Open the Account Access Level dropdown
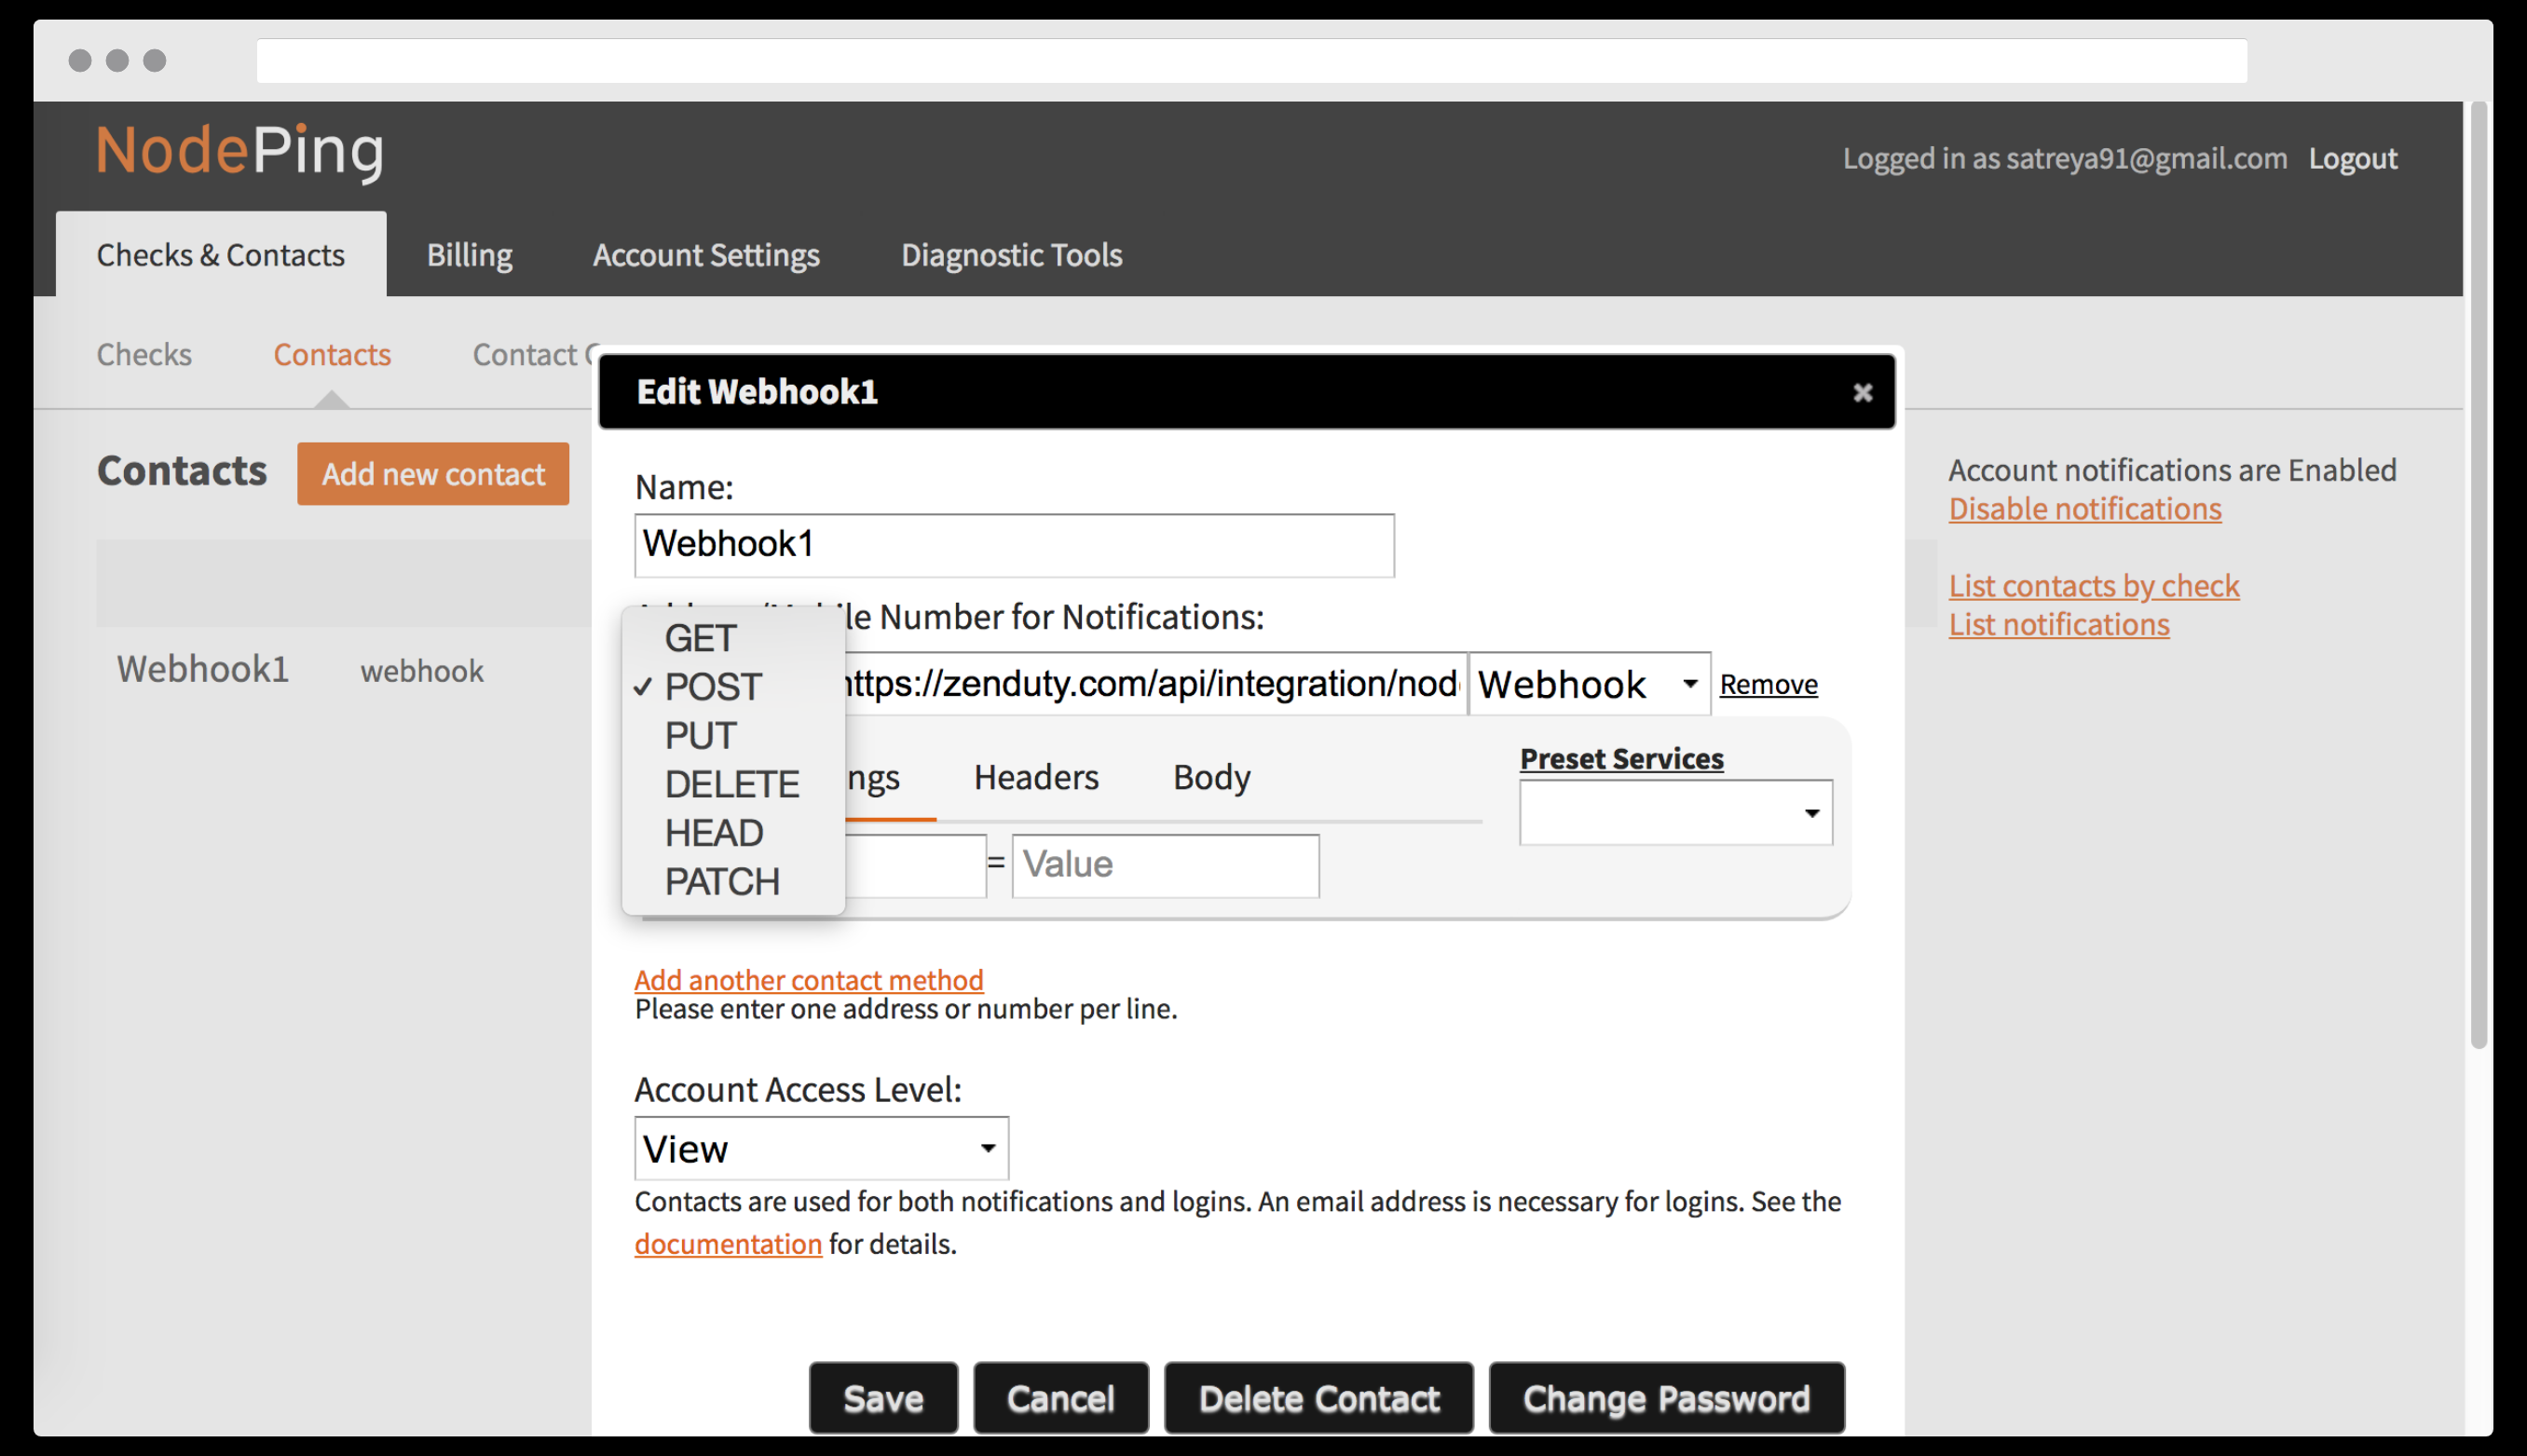This screenshot has height=1456, width=2527. point(820,1148)
